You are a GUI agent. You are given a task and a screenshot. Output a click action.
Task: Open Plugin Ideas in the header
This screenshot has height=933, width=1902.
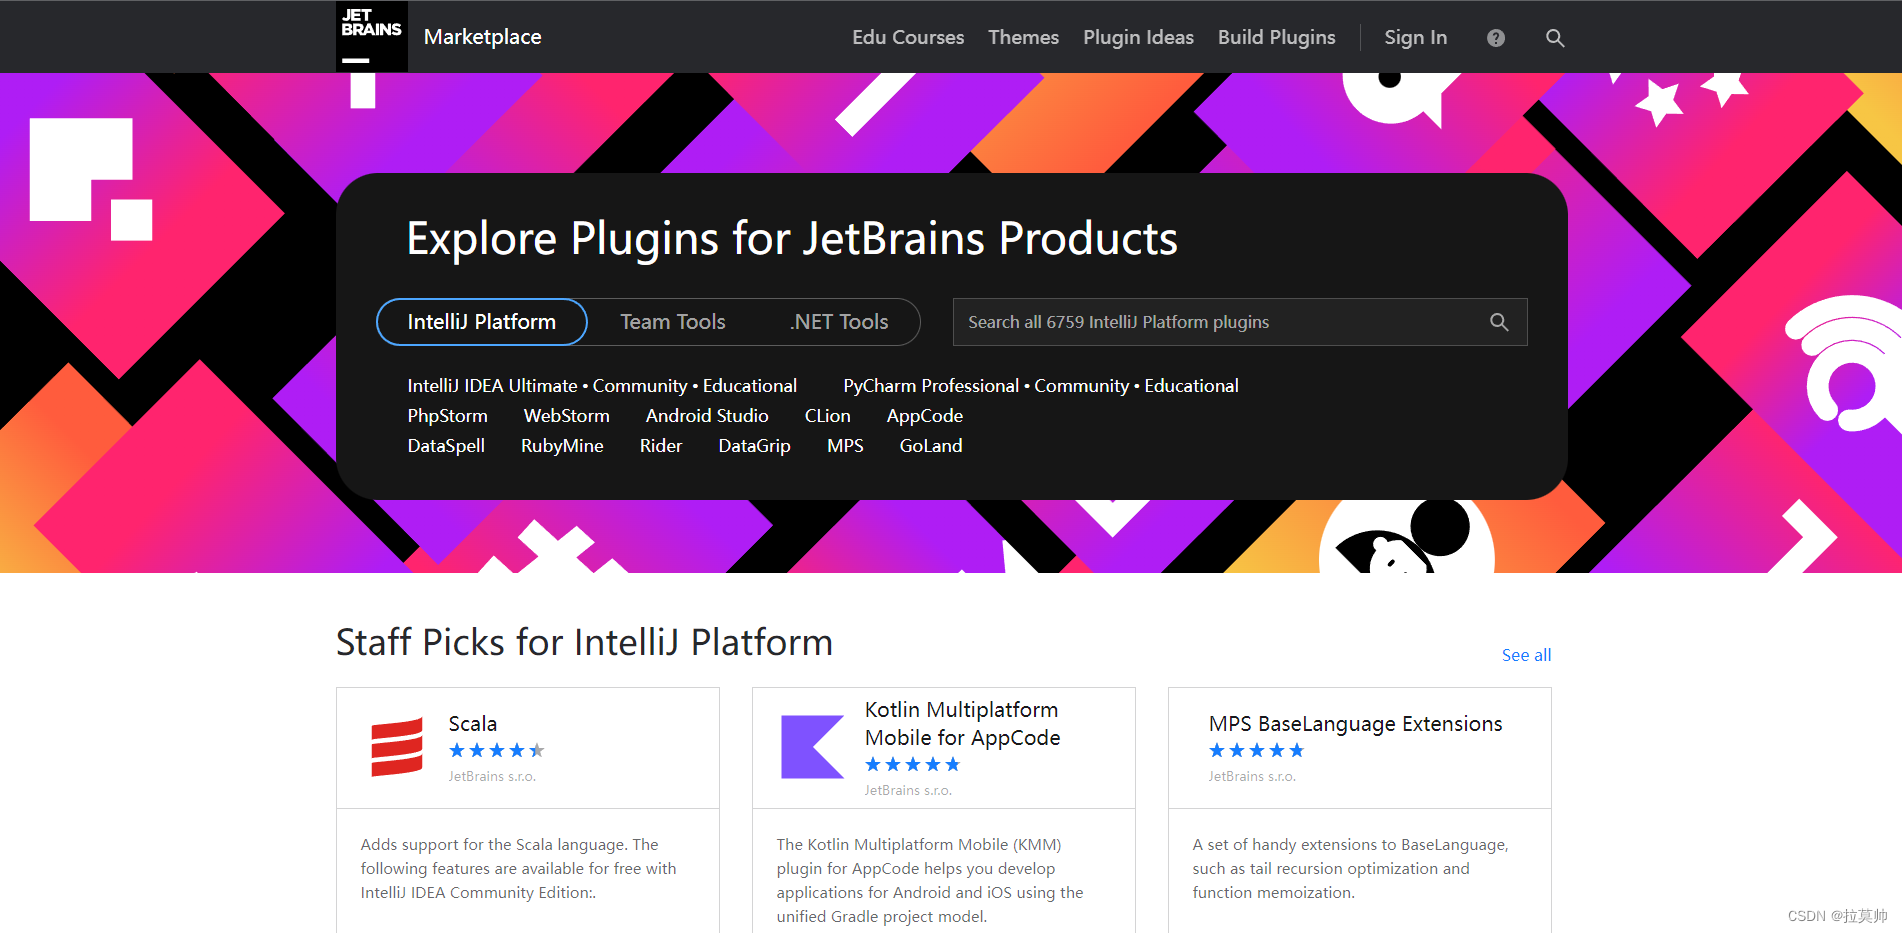click(x=1138, y=37)
